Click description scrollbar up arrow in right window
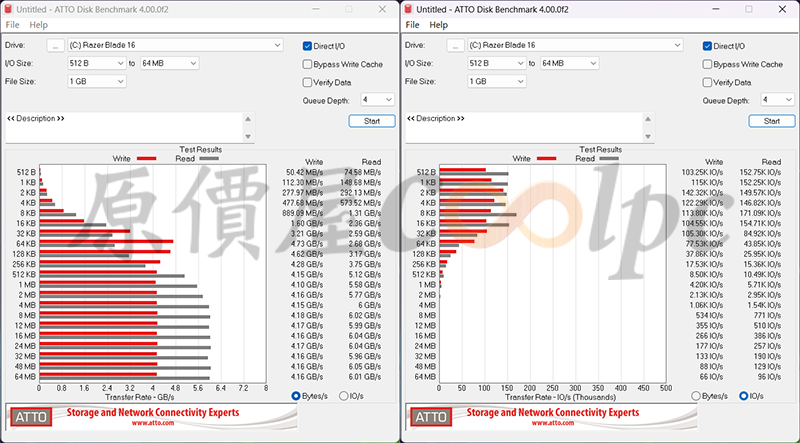 648,119
